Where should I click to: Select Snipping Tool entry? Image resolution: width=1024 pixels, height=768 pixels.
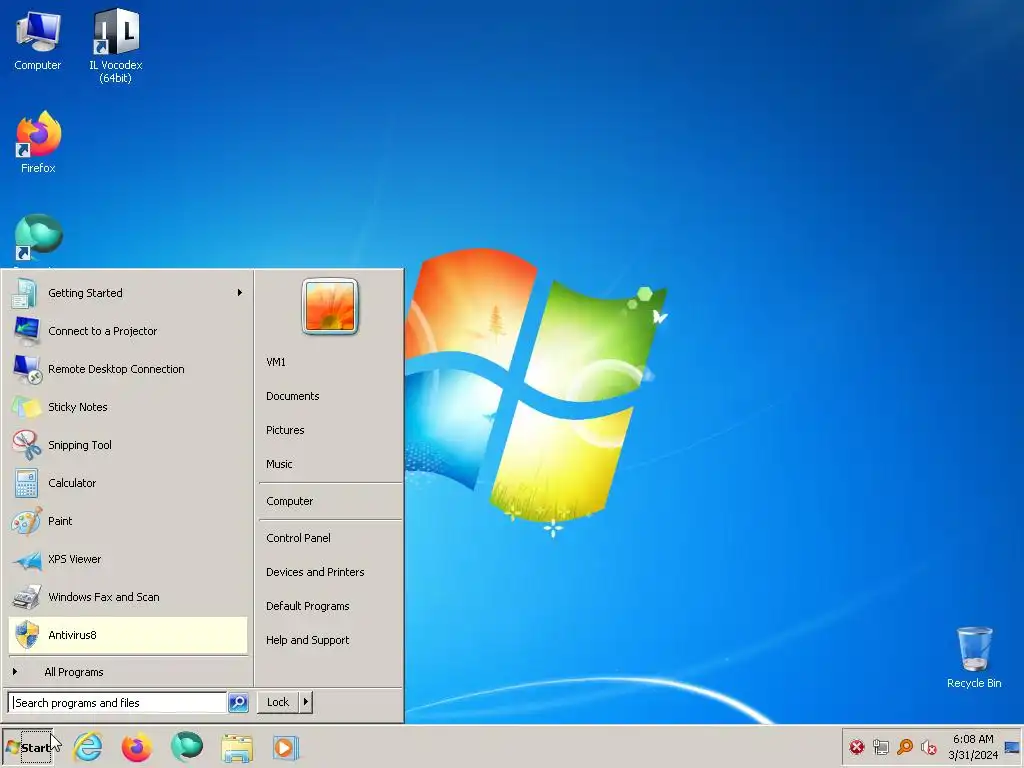coord(128,445)
